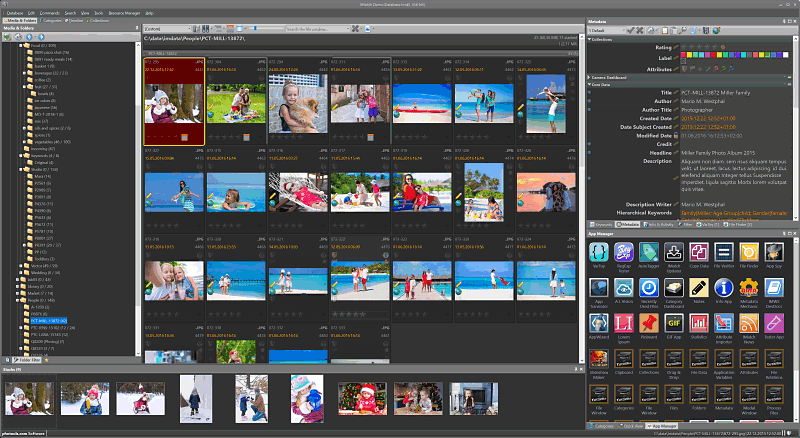This screenshot has width=800, height=438.
Task: Collapse the Collections section in Metadata panel
Action: tap(590, 39)
